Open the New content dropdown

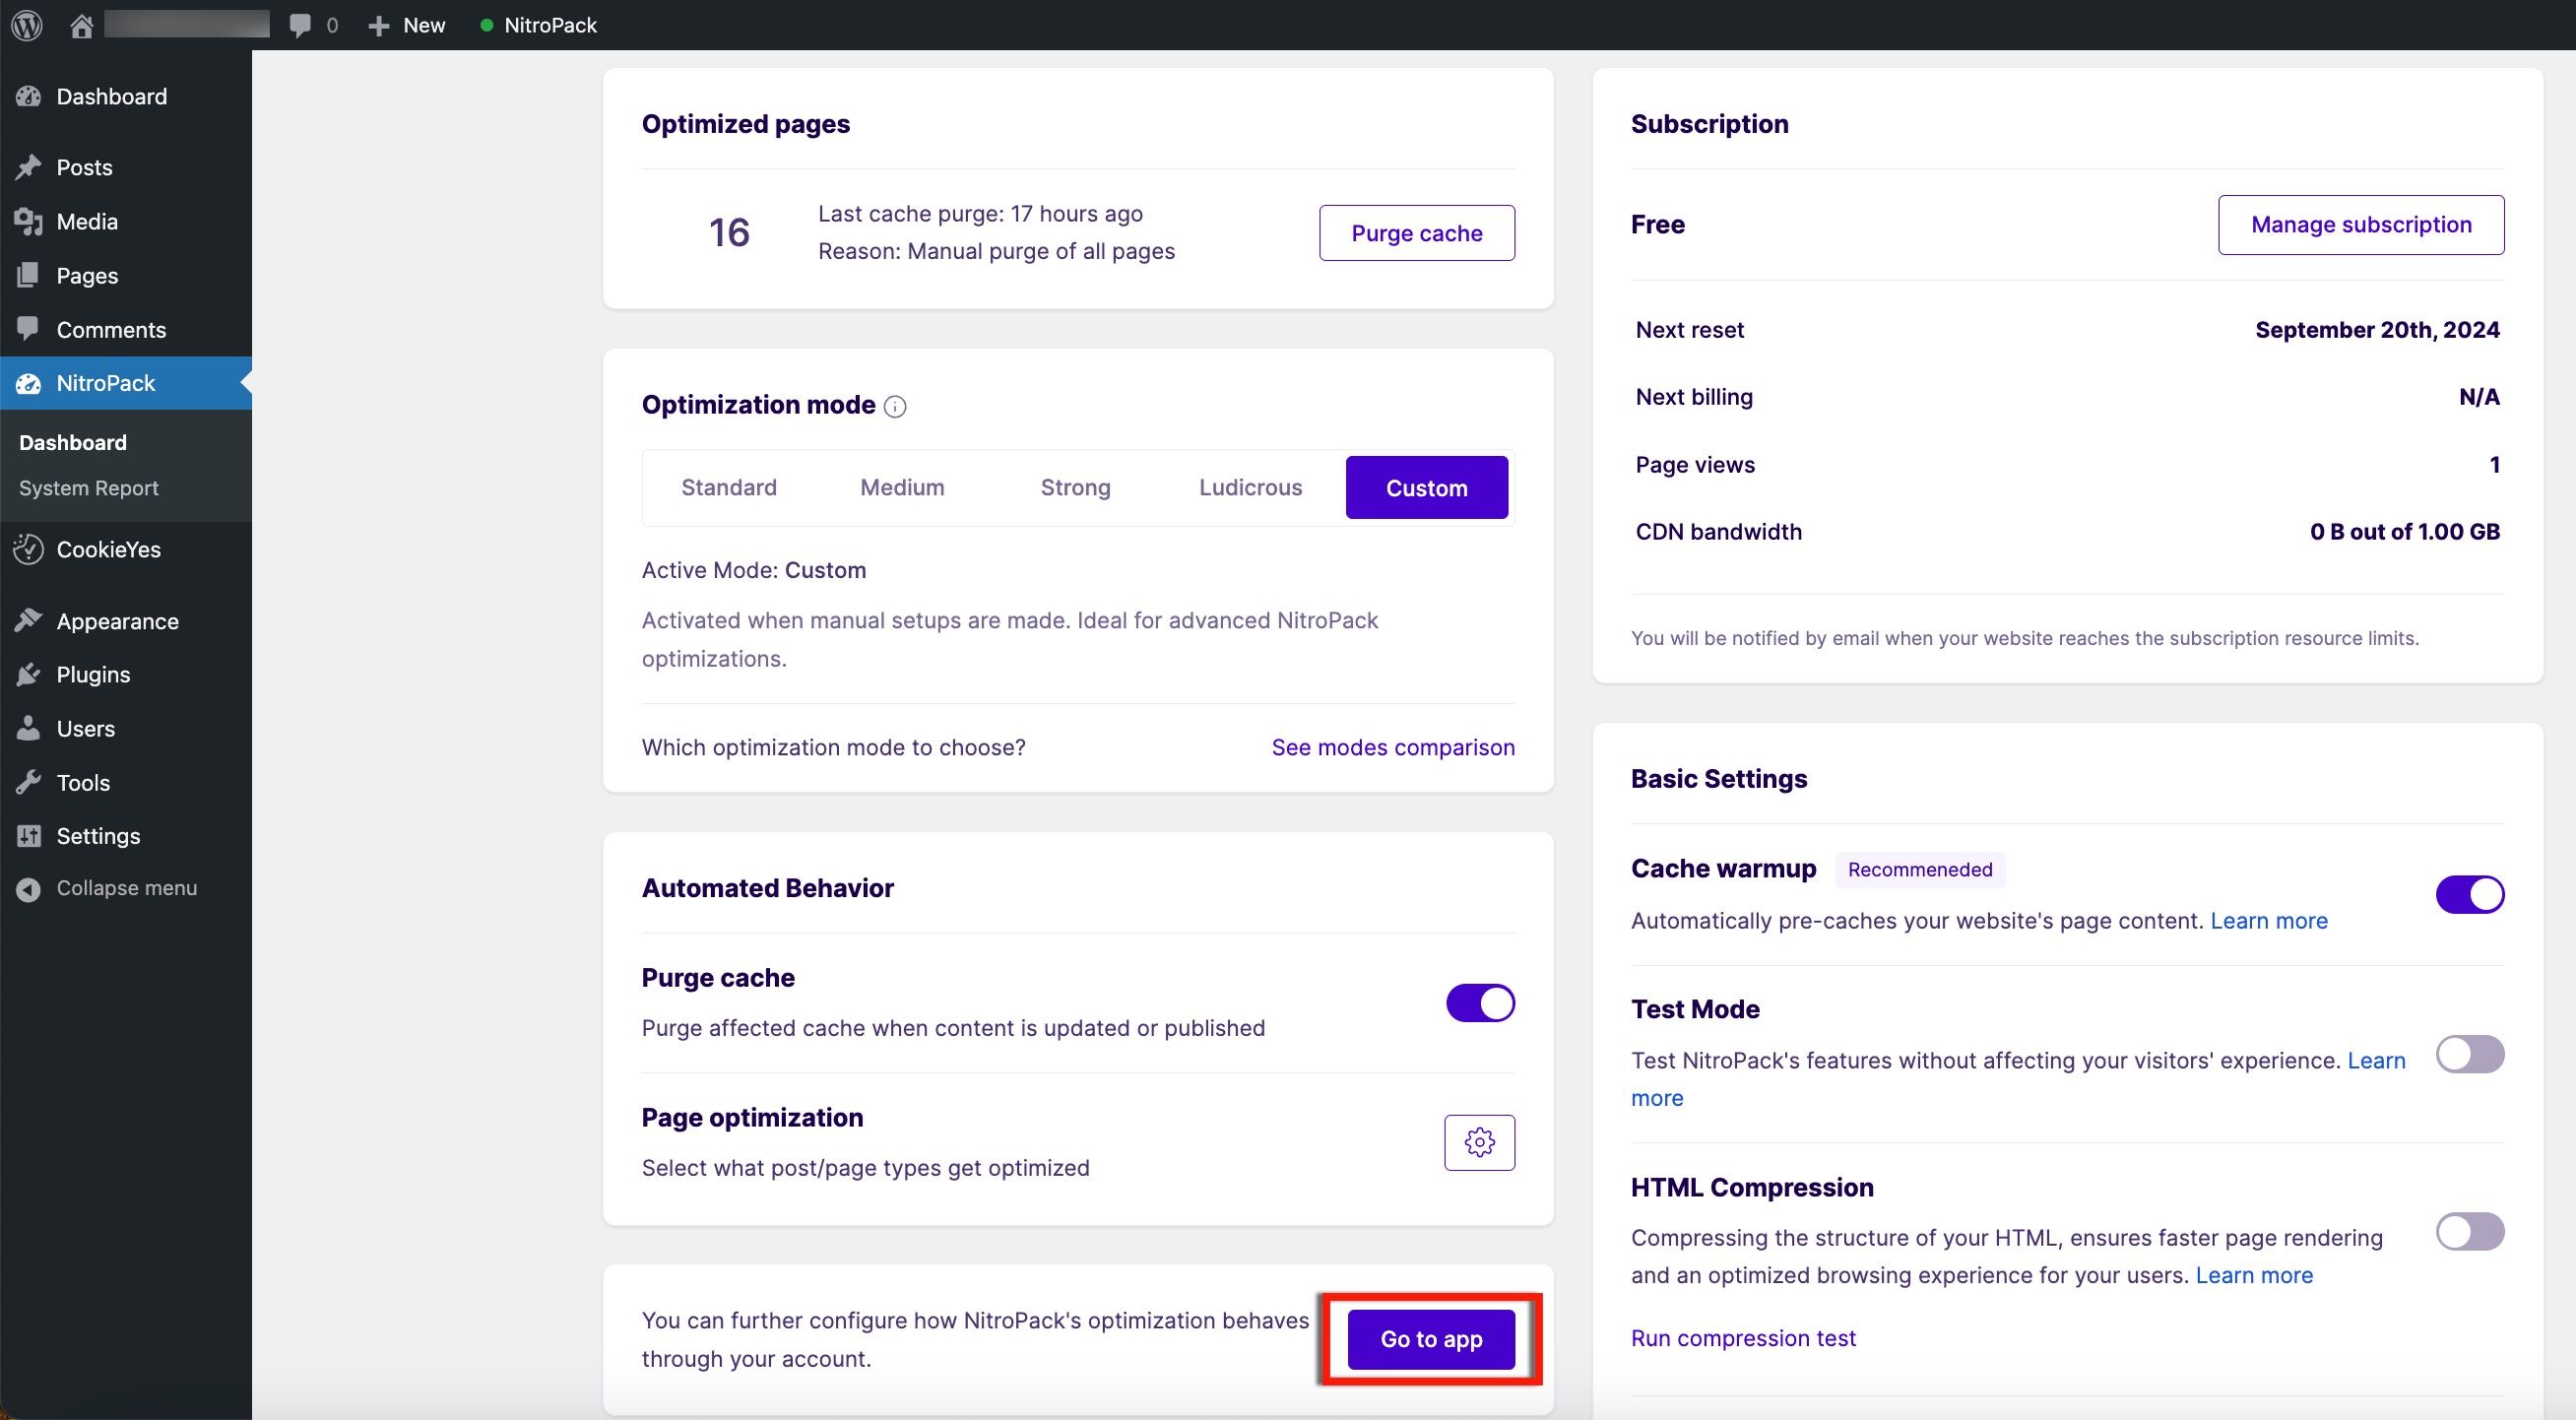[407, 25]
